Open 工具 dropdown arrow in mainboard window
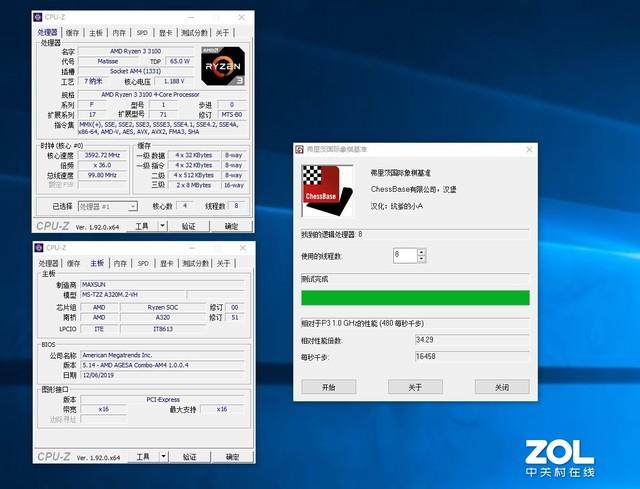Screen dimensions: 640x489 pyautogui.click(x=163, y=456)
